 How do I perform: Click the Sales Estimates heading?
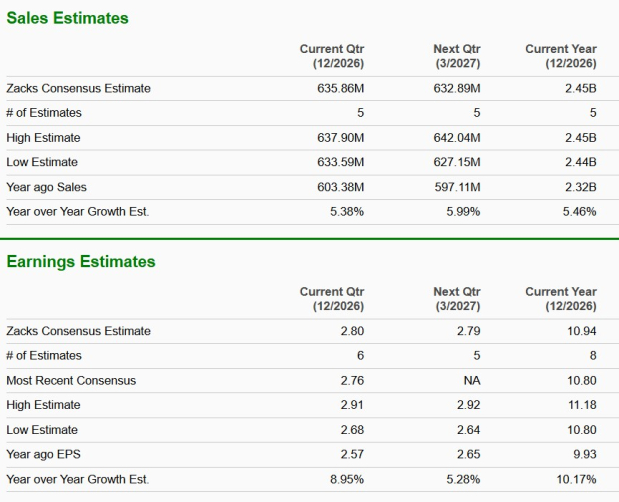tap(68, 18)
